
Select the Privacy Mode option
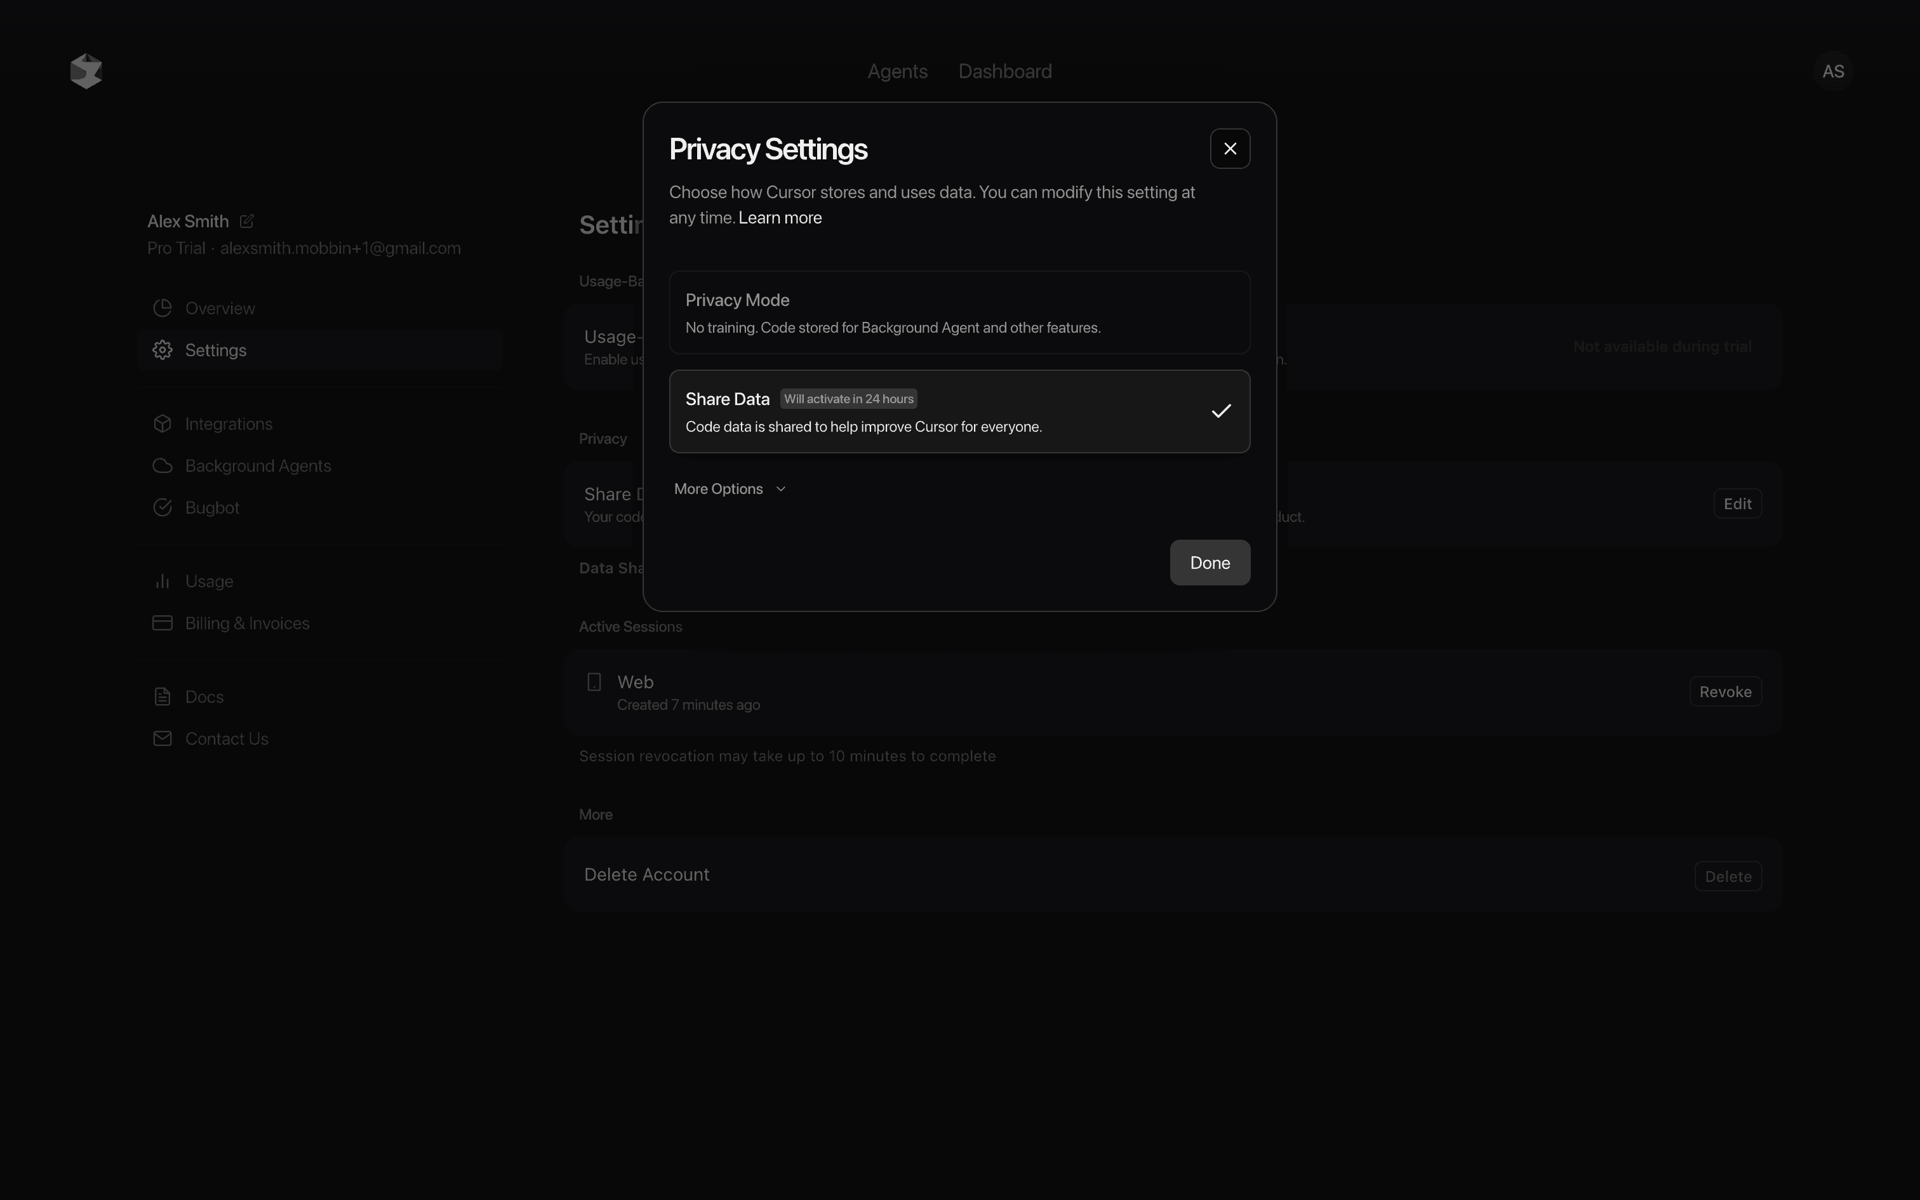(x=960, y=312)
